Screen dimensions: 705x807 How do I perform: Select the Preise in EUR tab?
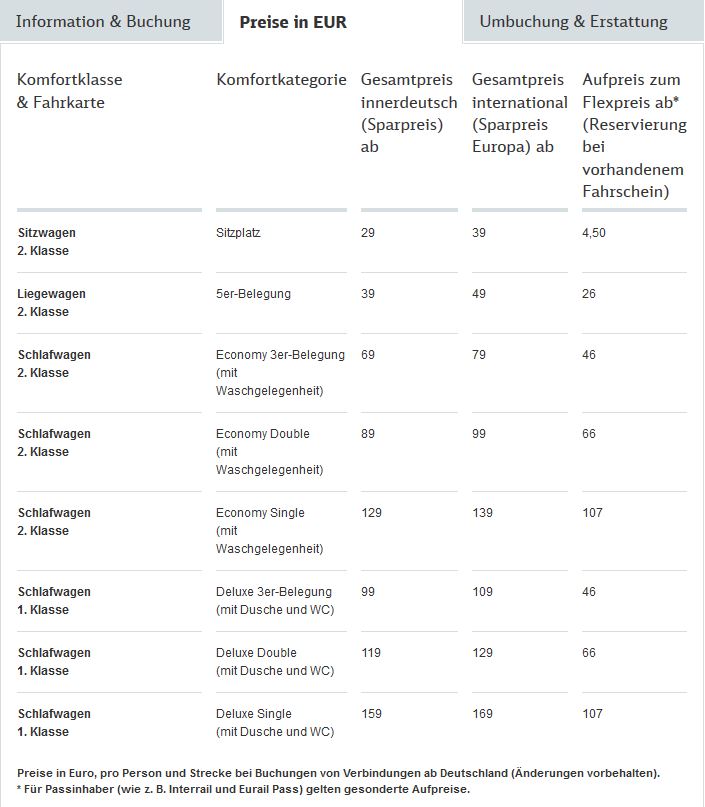(x=293, y=22)
